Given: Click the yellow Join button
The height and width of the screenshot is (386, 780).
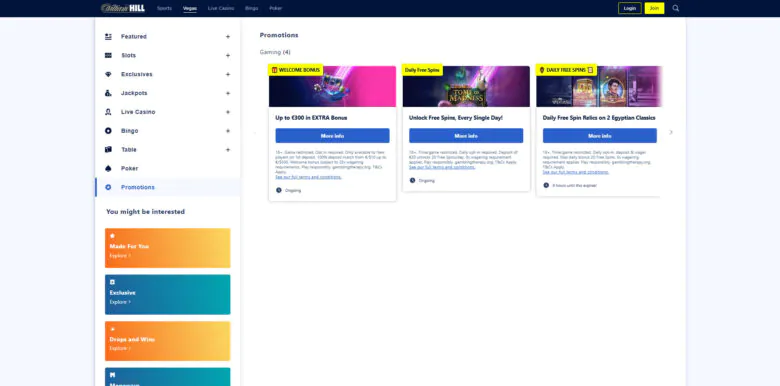Looking at the screenshot, I should pos(654,8).
